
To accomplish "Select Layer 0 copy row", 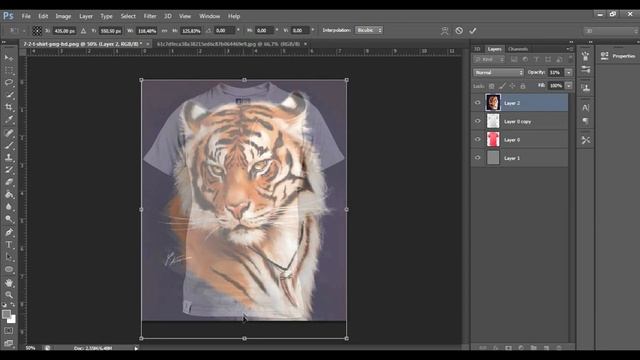I will coord(520,121).
